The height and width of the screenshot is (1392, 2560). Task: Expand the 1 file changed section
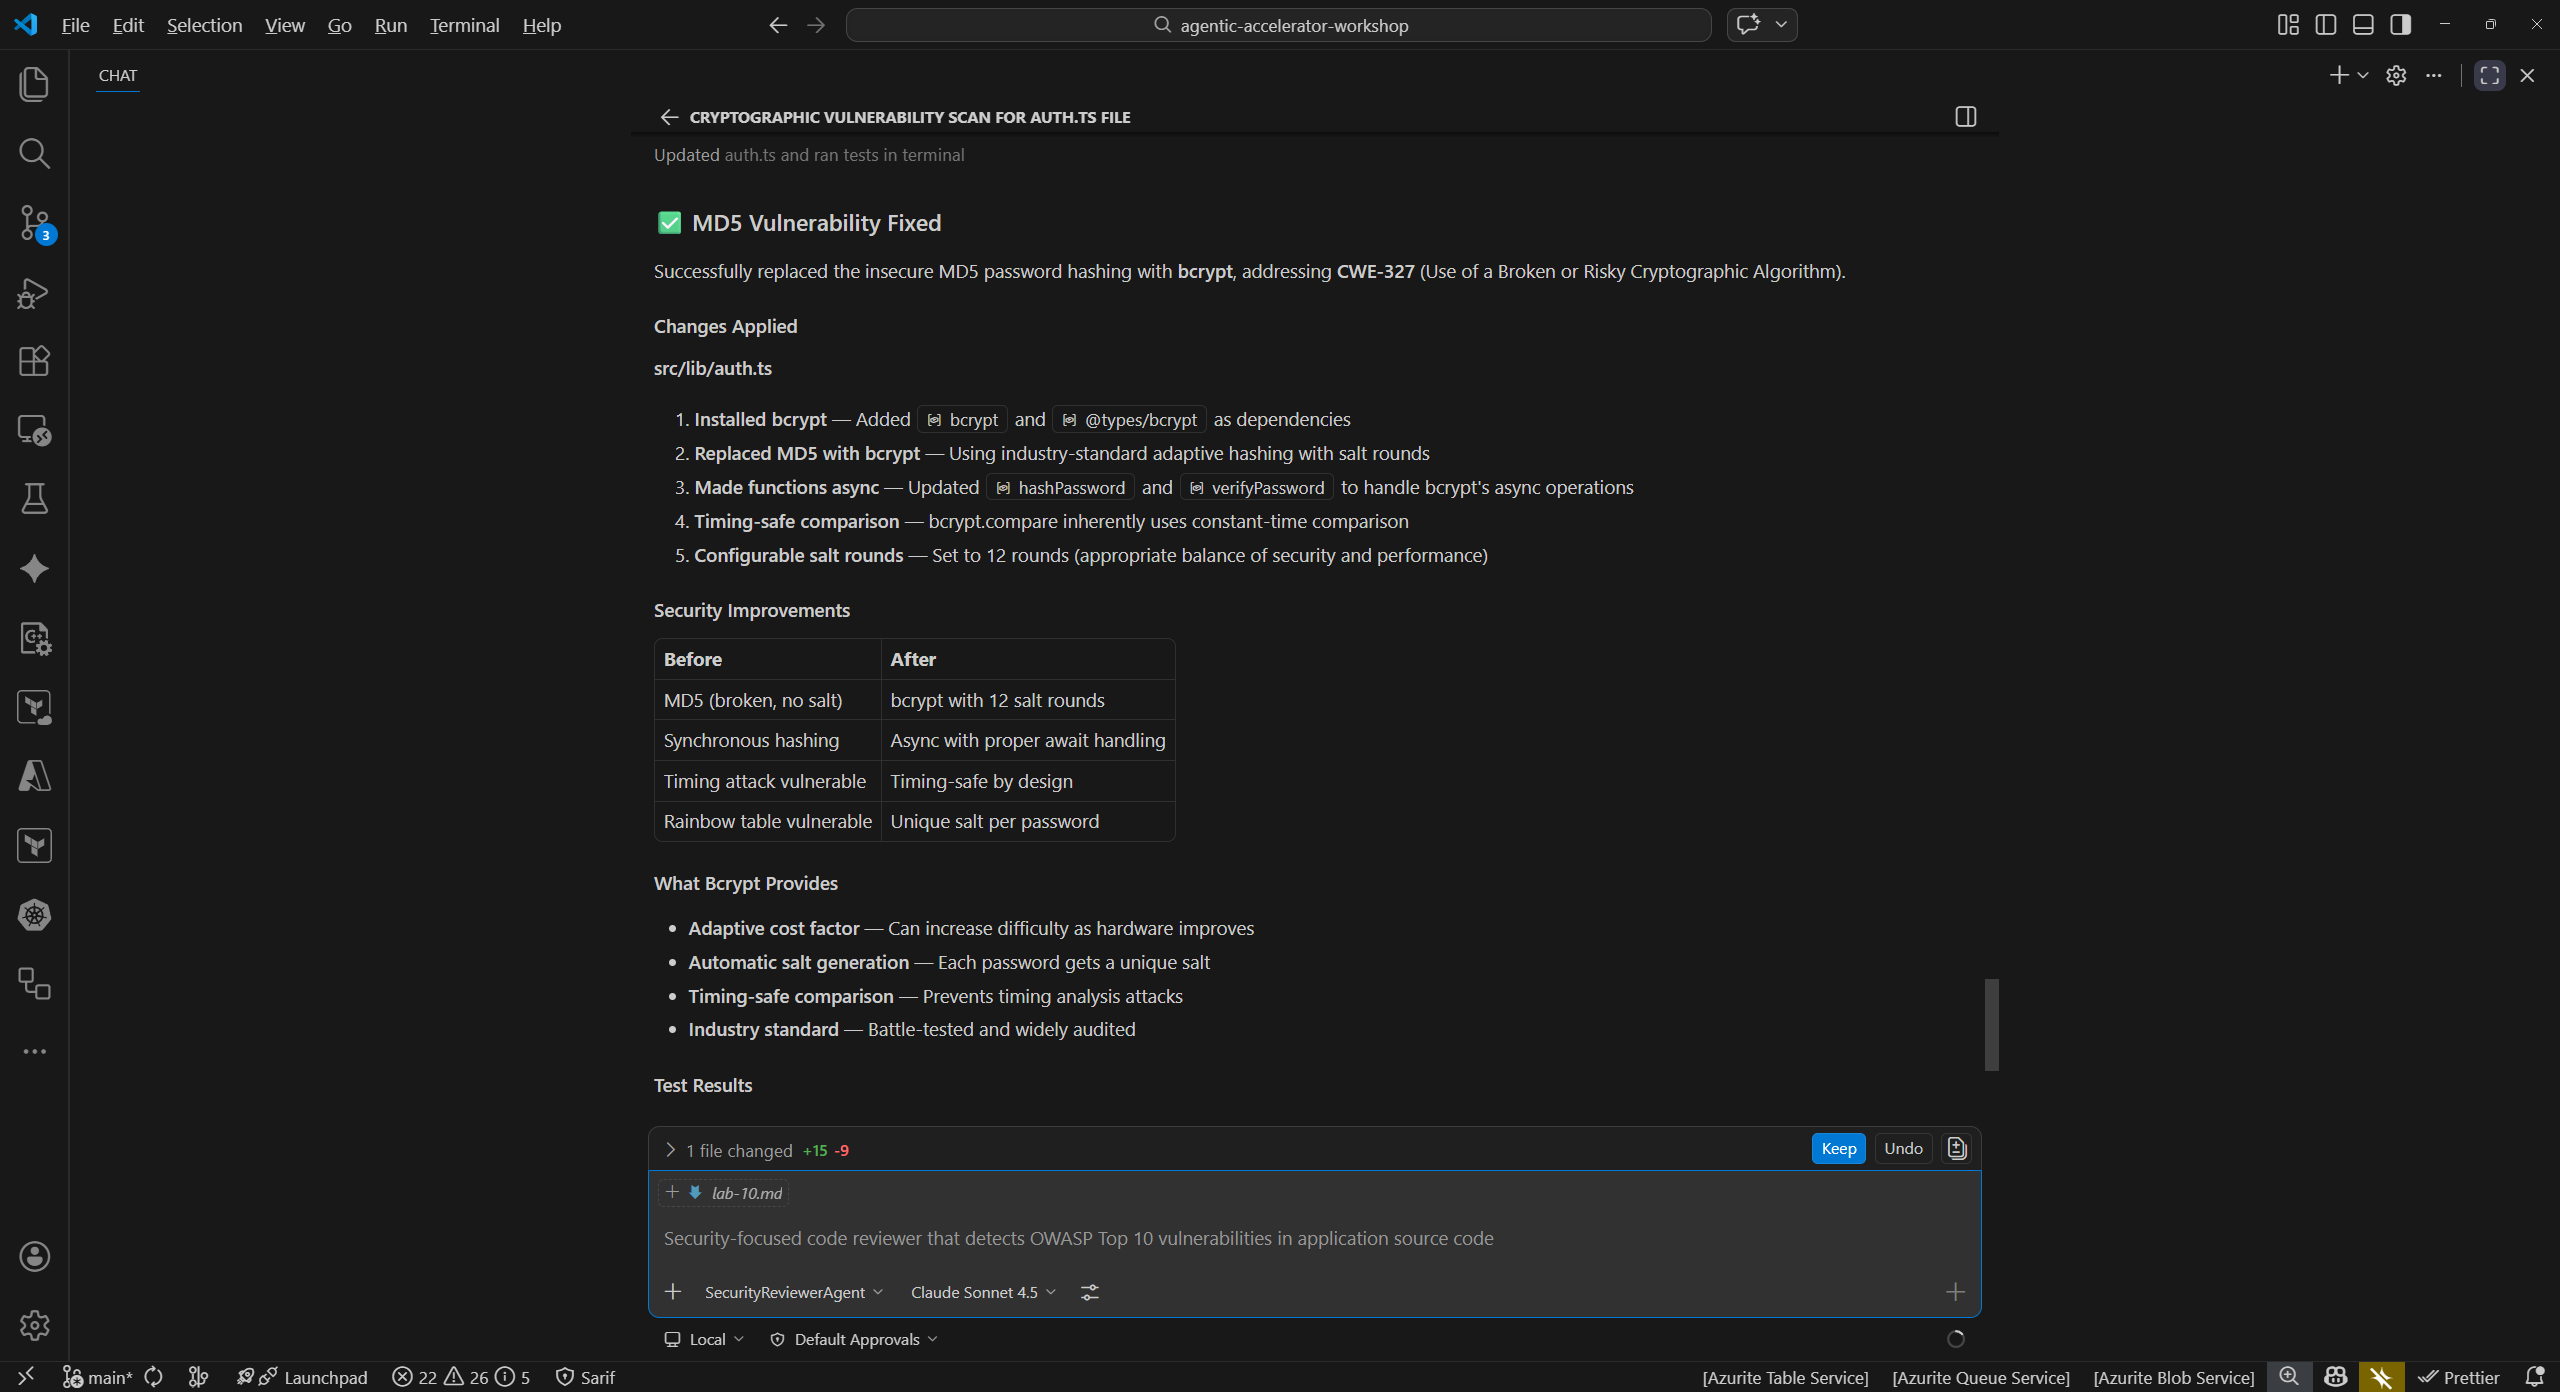click(671, 1149)
